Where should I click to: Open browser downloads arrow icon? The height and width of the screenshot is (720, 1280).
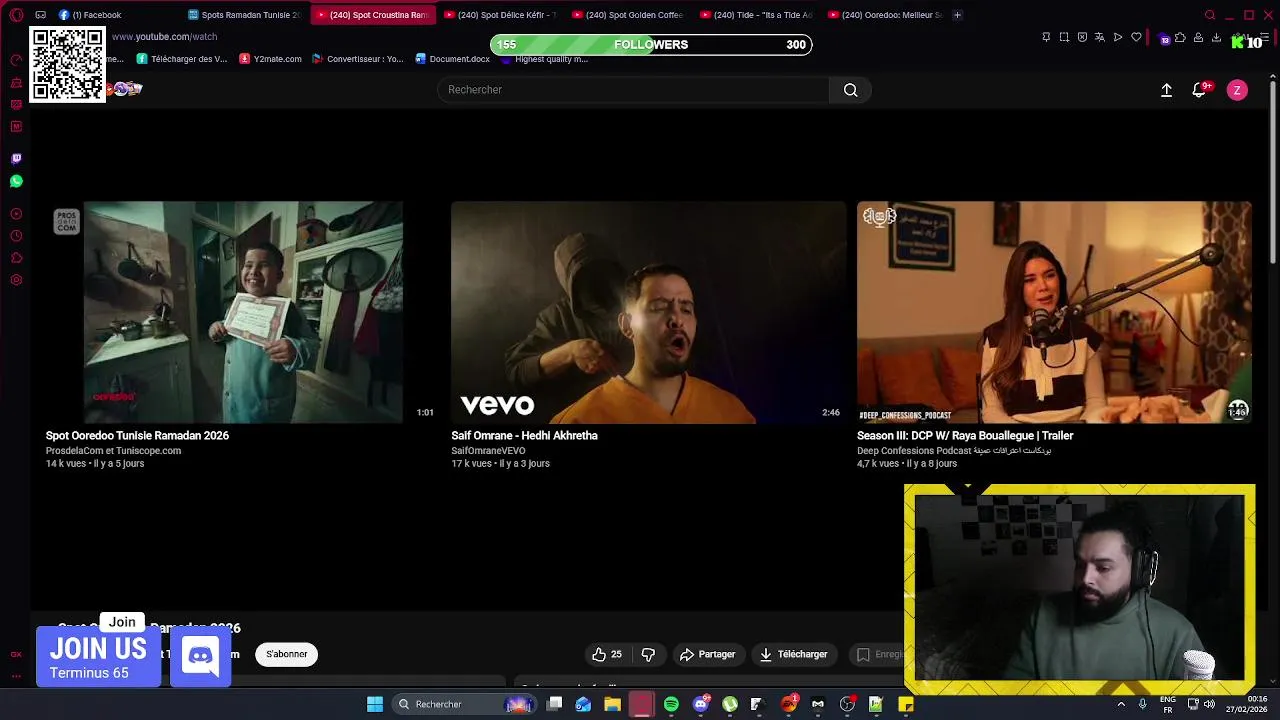1216,38
